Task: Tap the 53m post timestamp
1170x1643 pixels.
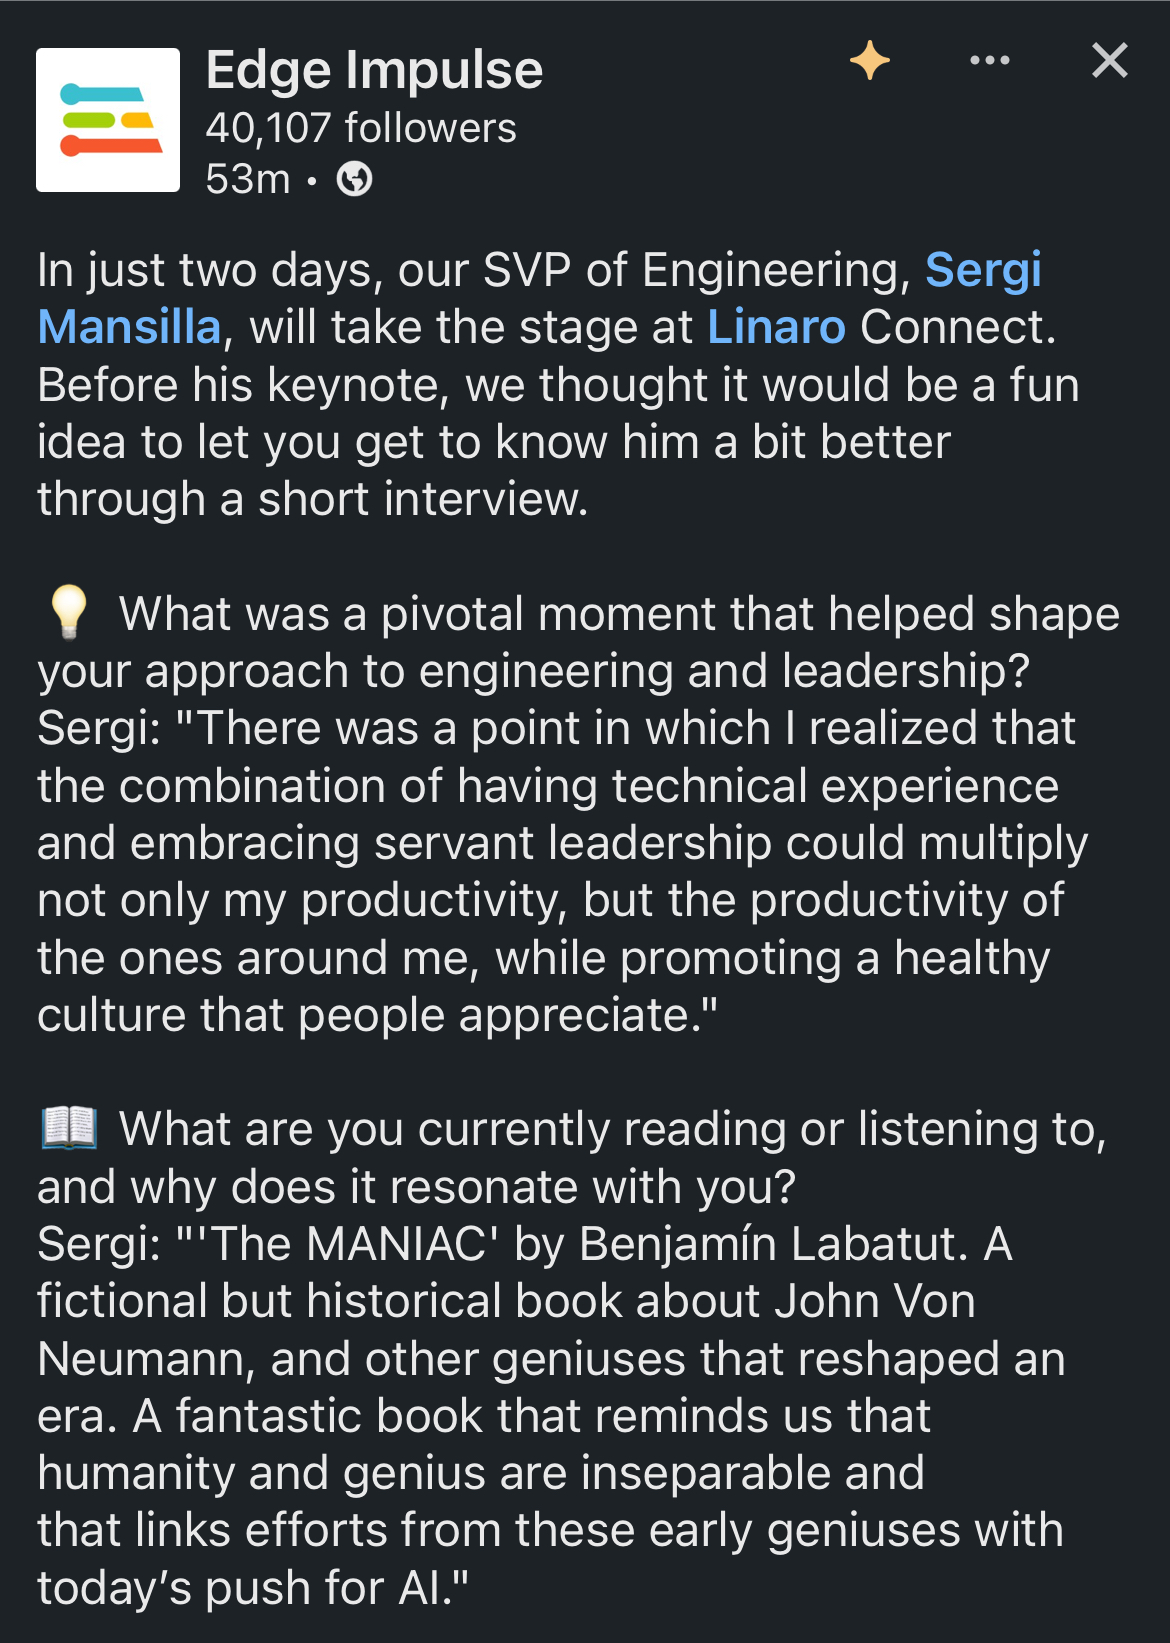Action: click(x=247, y=180)
